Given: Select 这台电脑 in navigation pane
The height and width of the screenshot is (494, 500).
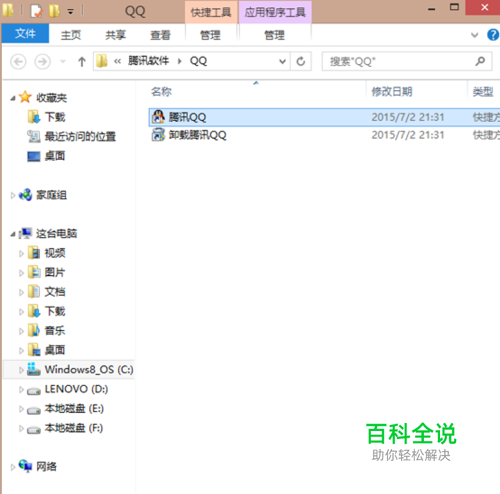Looking at the screenshot, I should click(56, 234).
